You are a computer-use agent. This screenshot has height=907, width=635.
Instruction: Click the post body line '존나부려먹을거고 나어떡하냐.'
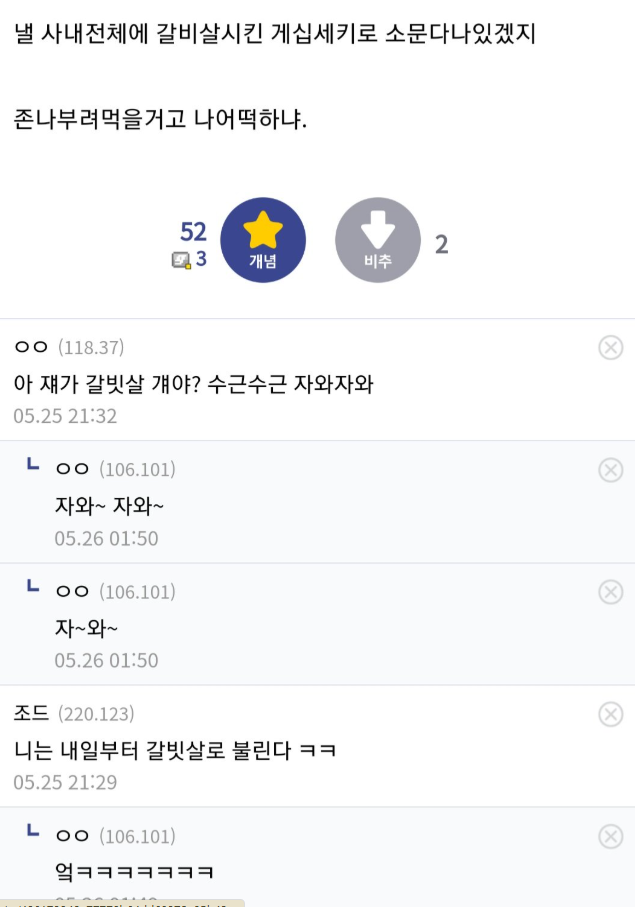(160, 119)
